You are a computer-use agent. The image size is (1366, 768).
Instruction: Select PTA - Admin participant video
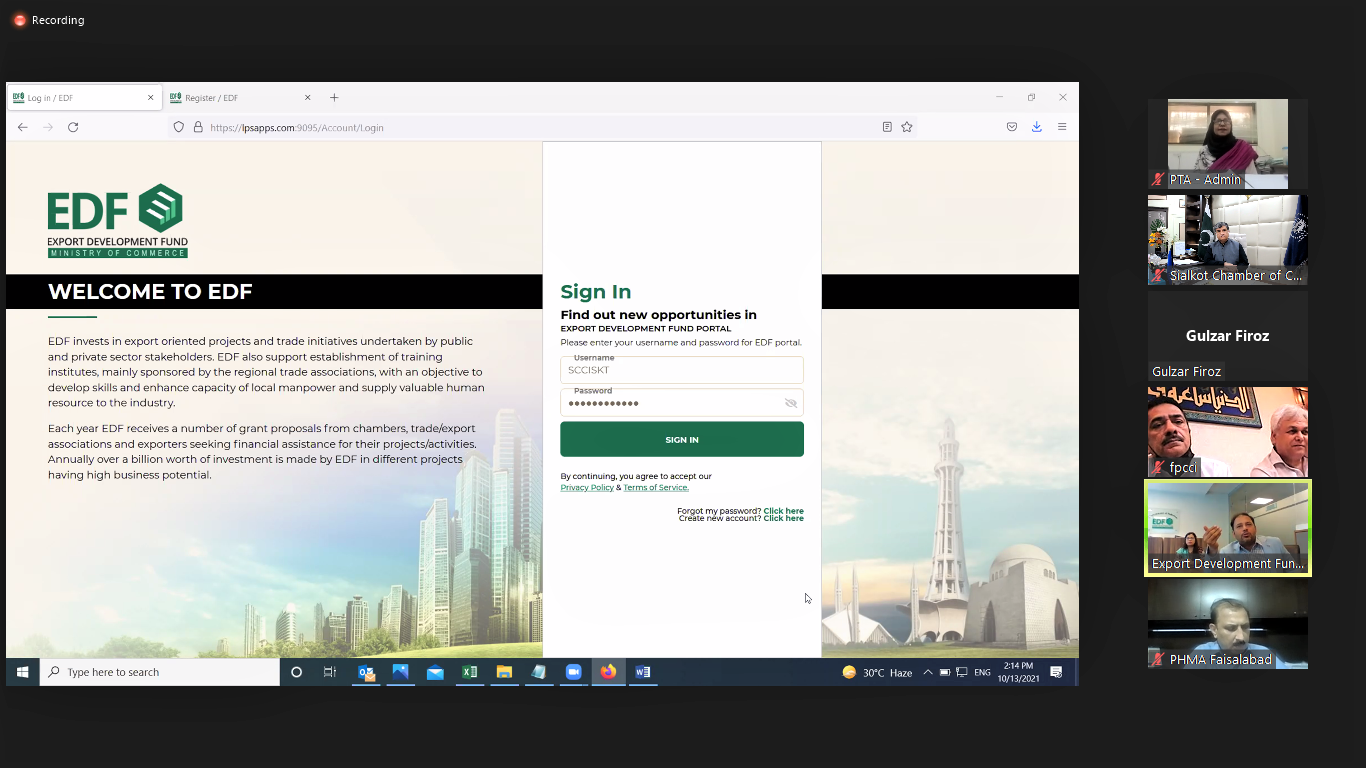click(1228, 144)
